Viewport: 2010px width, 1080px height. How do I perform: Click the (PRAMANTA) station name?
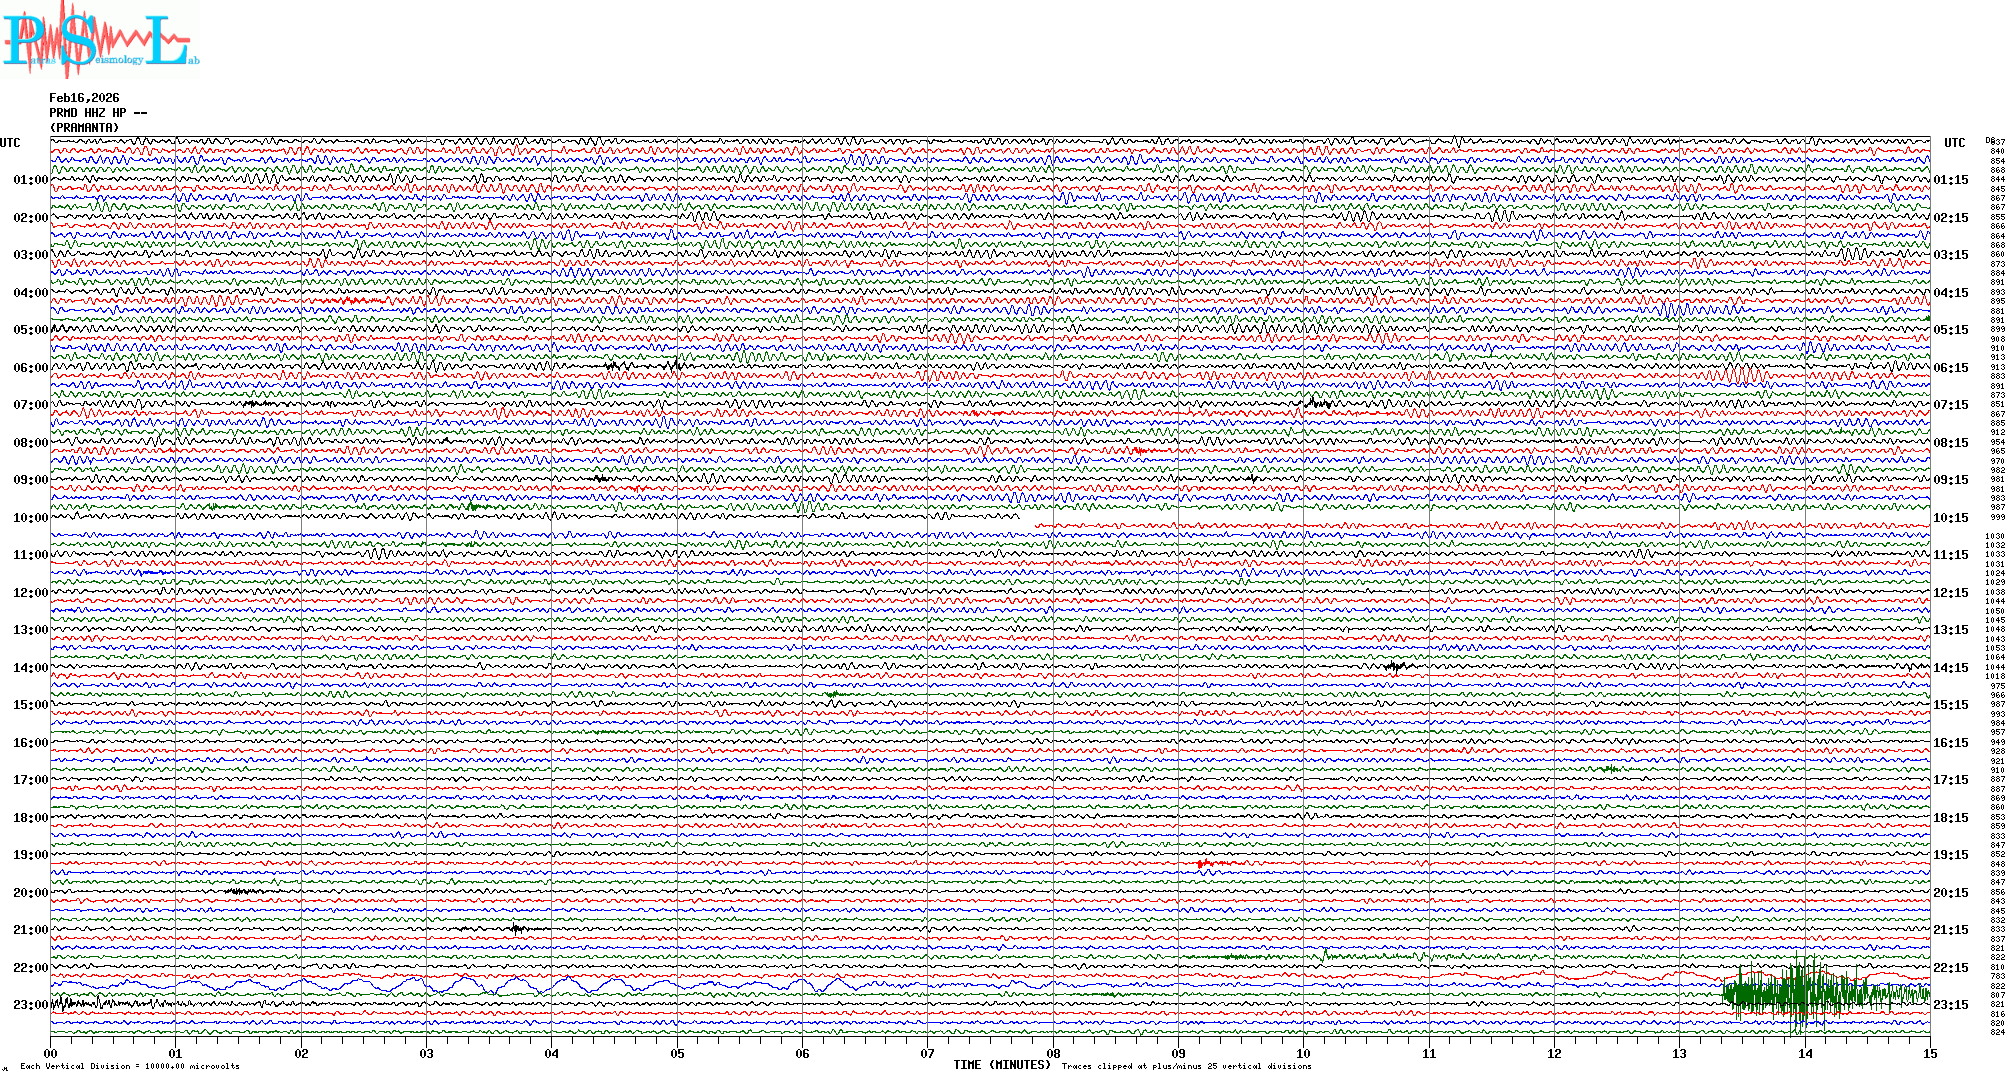(x=84, y=128)
